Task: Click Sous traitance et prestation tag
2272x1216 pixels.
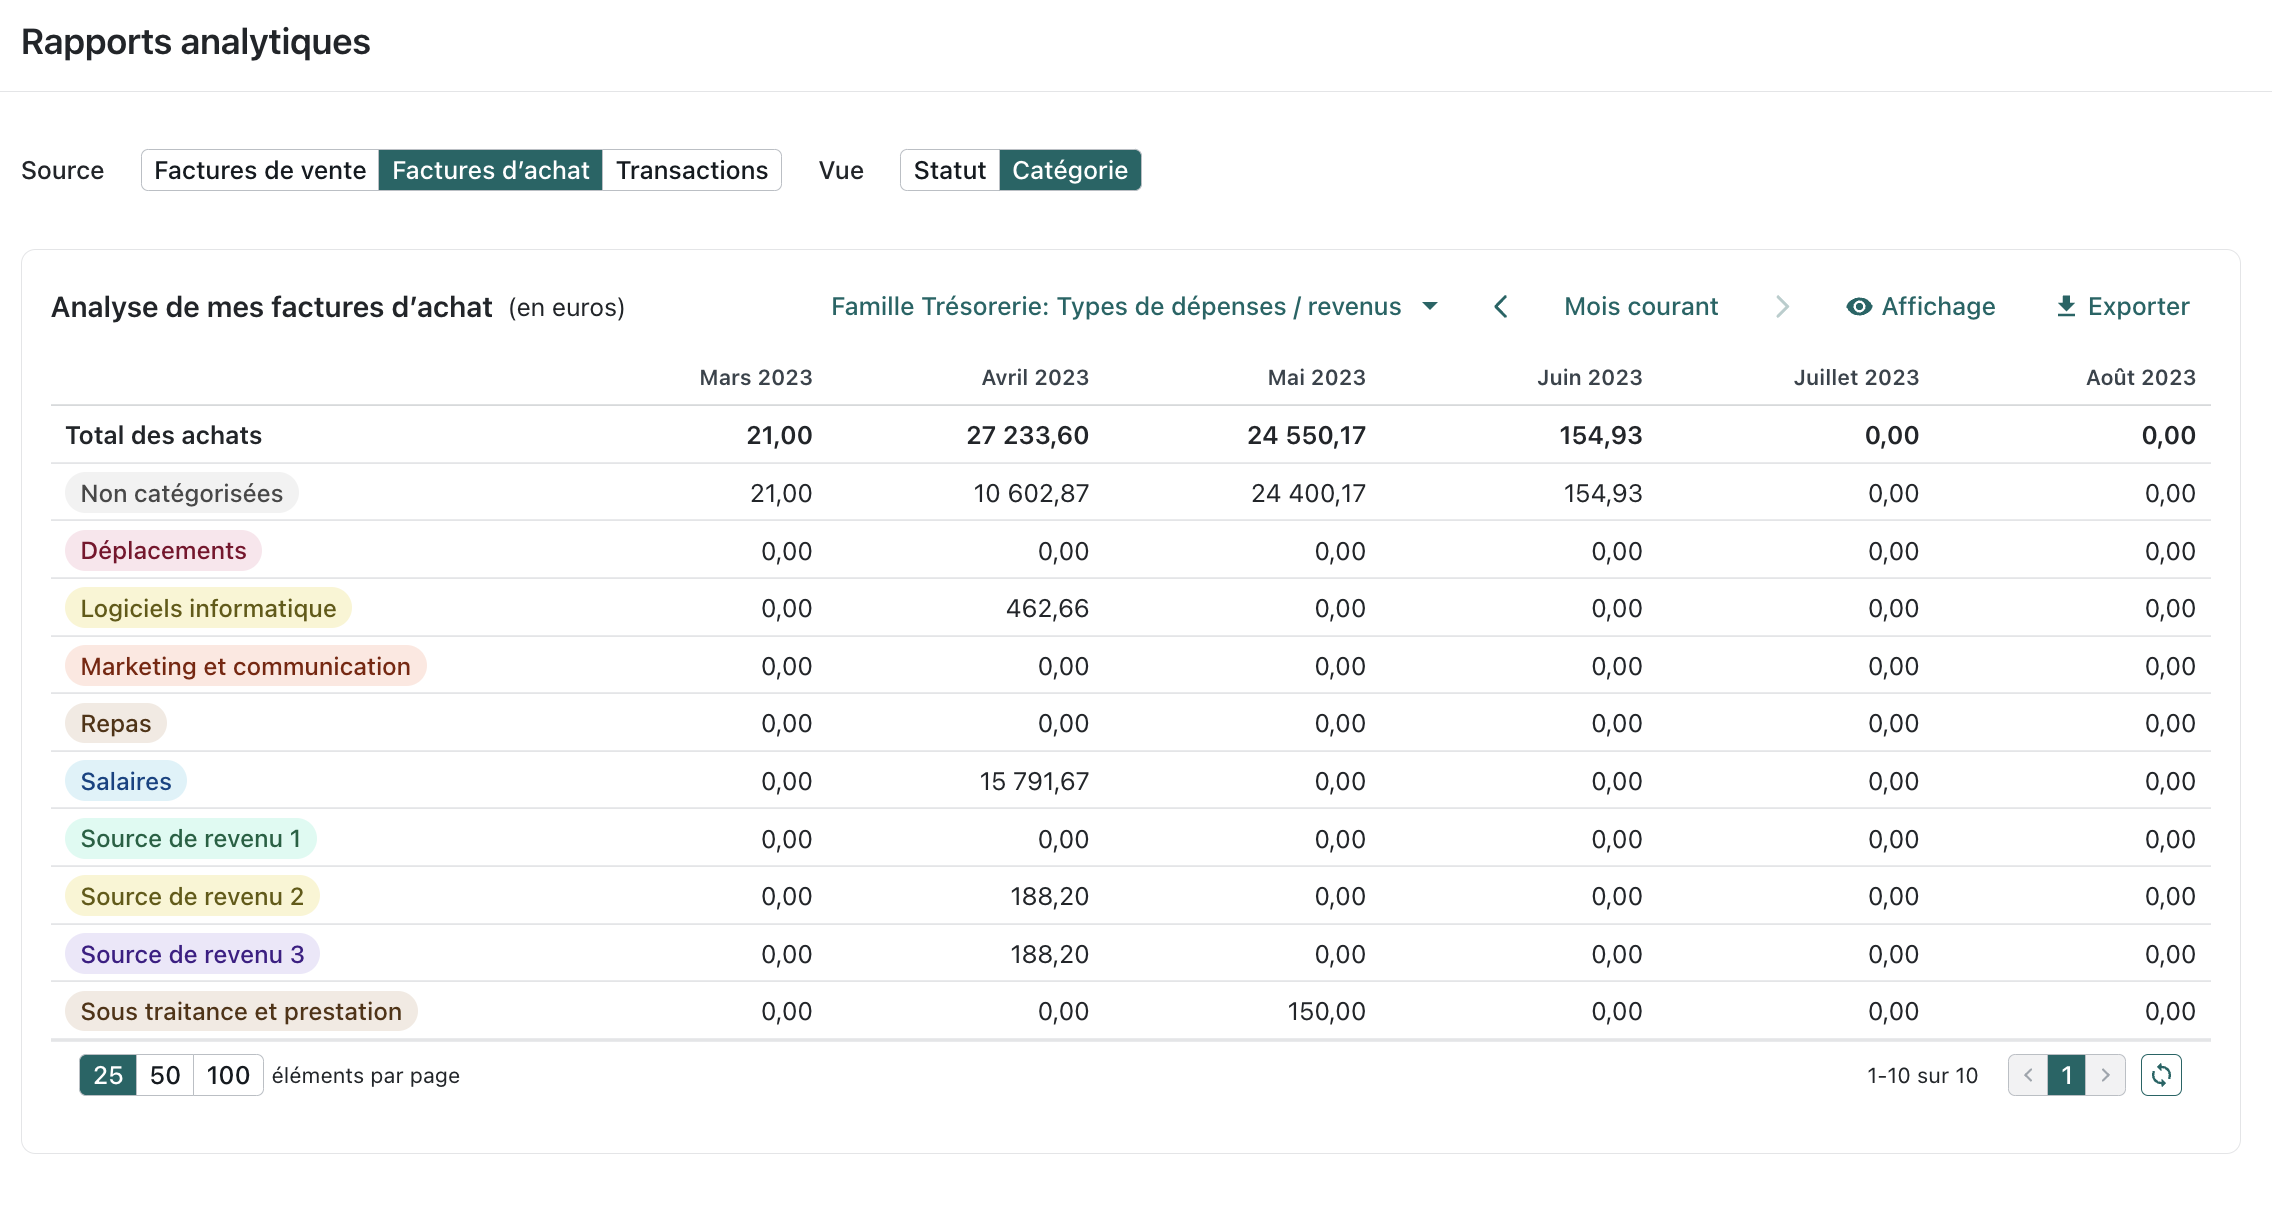Action: click(x=241, y=1011)
